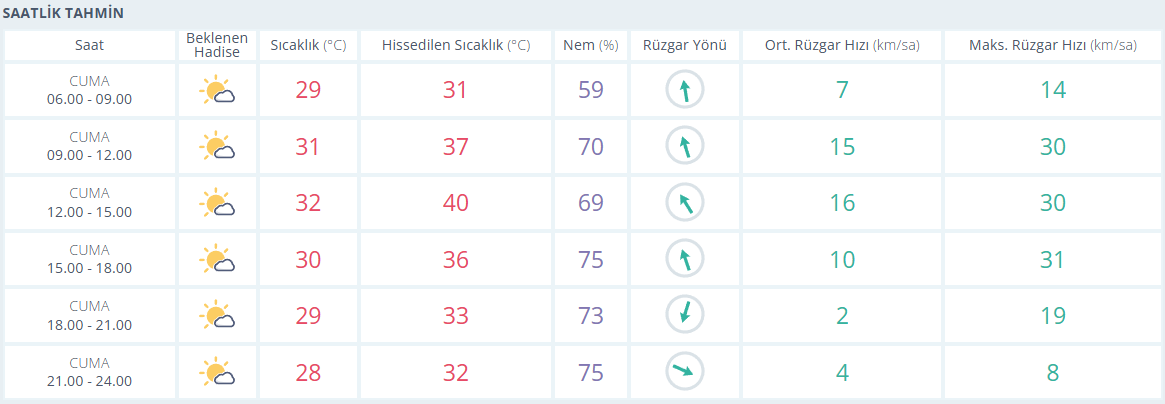1165x404 pixels.
Task: Click the Maks. Rüzgar Hızı column header
Action: coord(1053,45)
